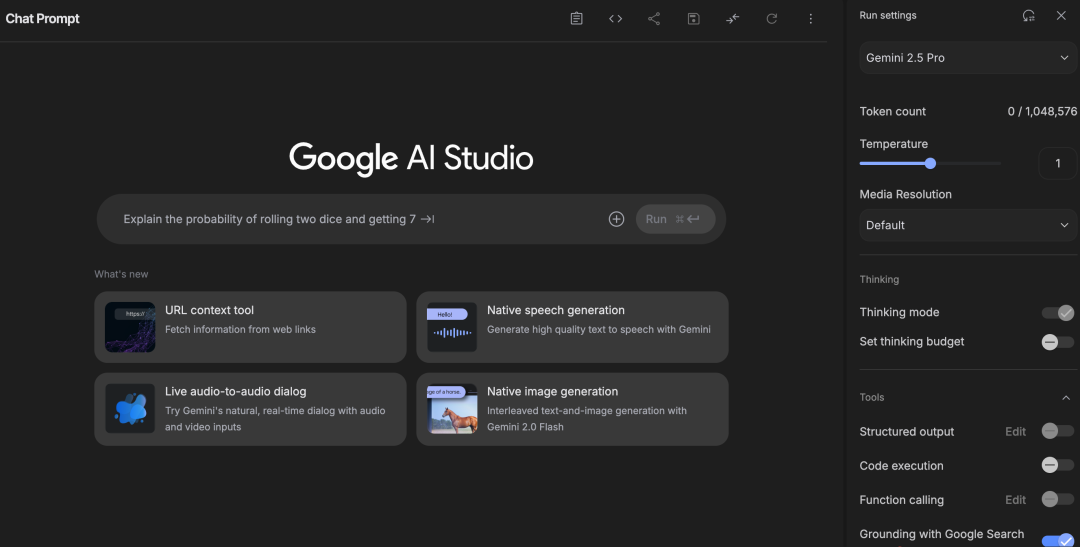Click the save prompt icon
Viewport: 1080px width, 547px height.
(x=694, y=19)
